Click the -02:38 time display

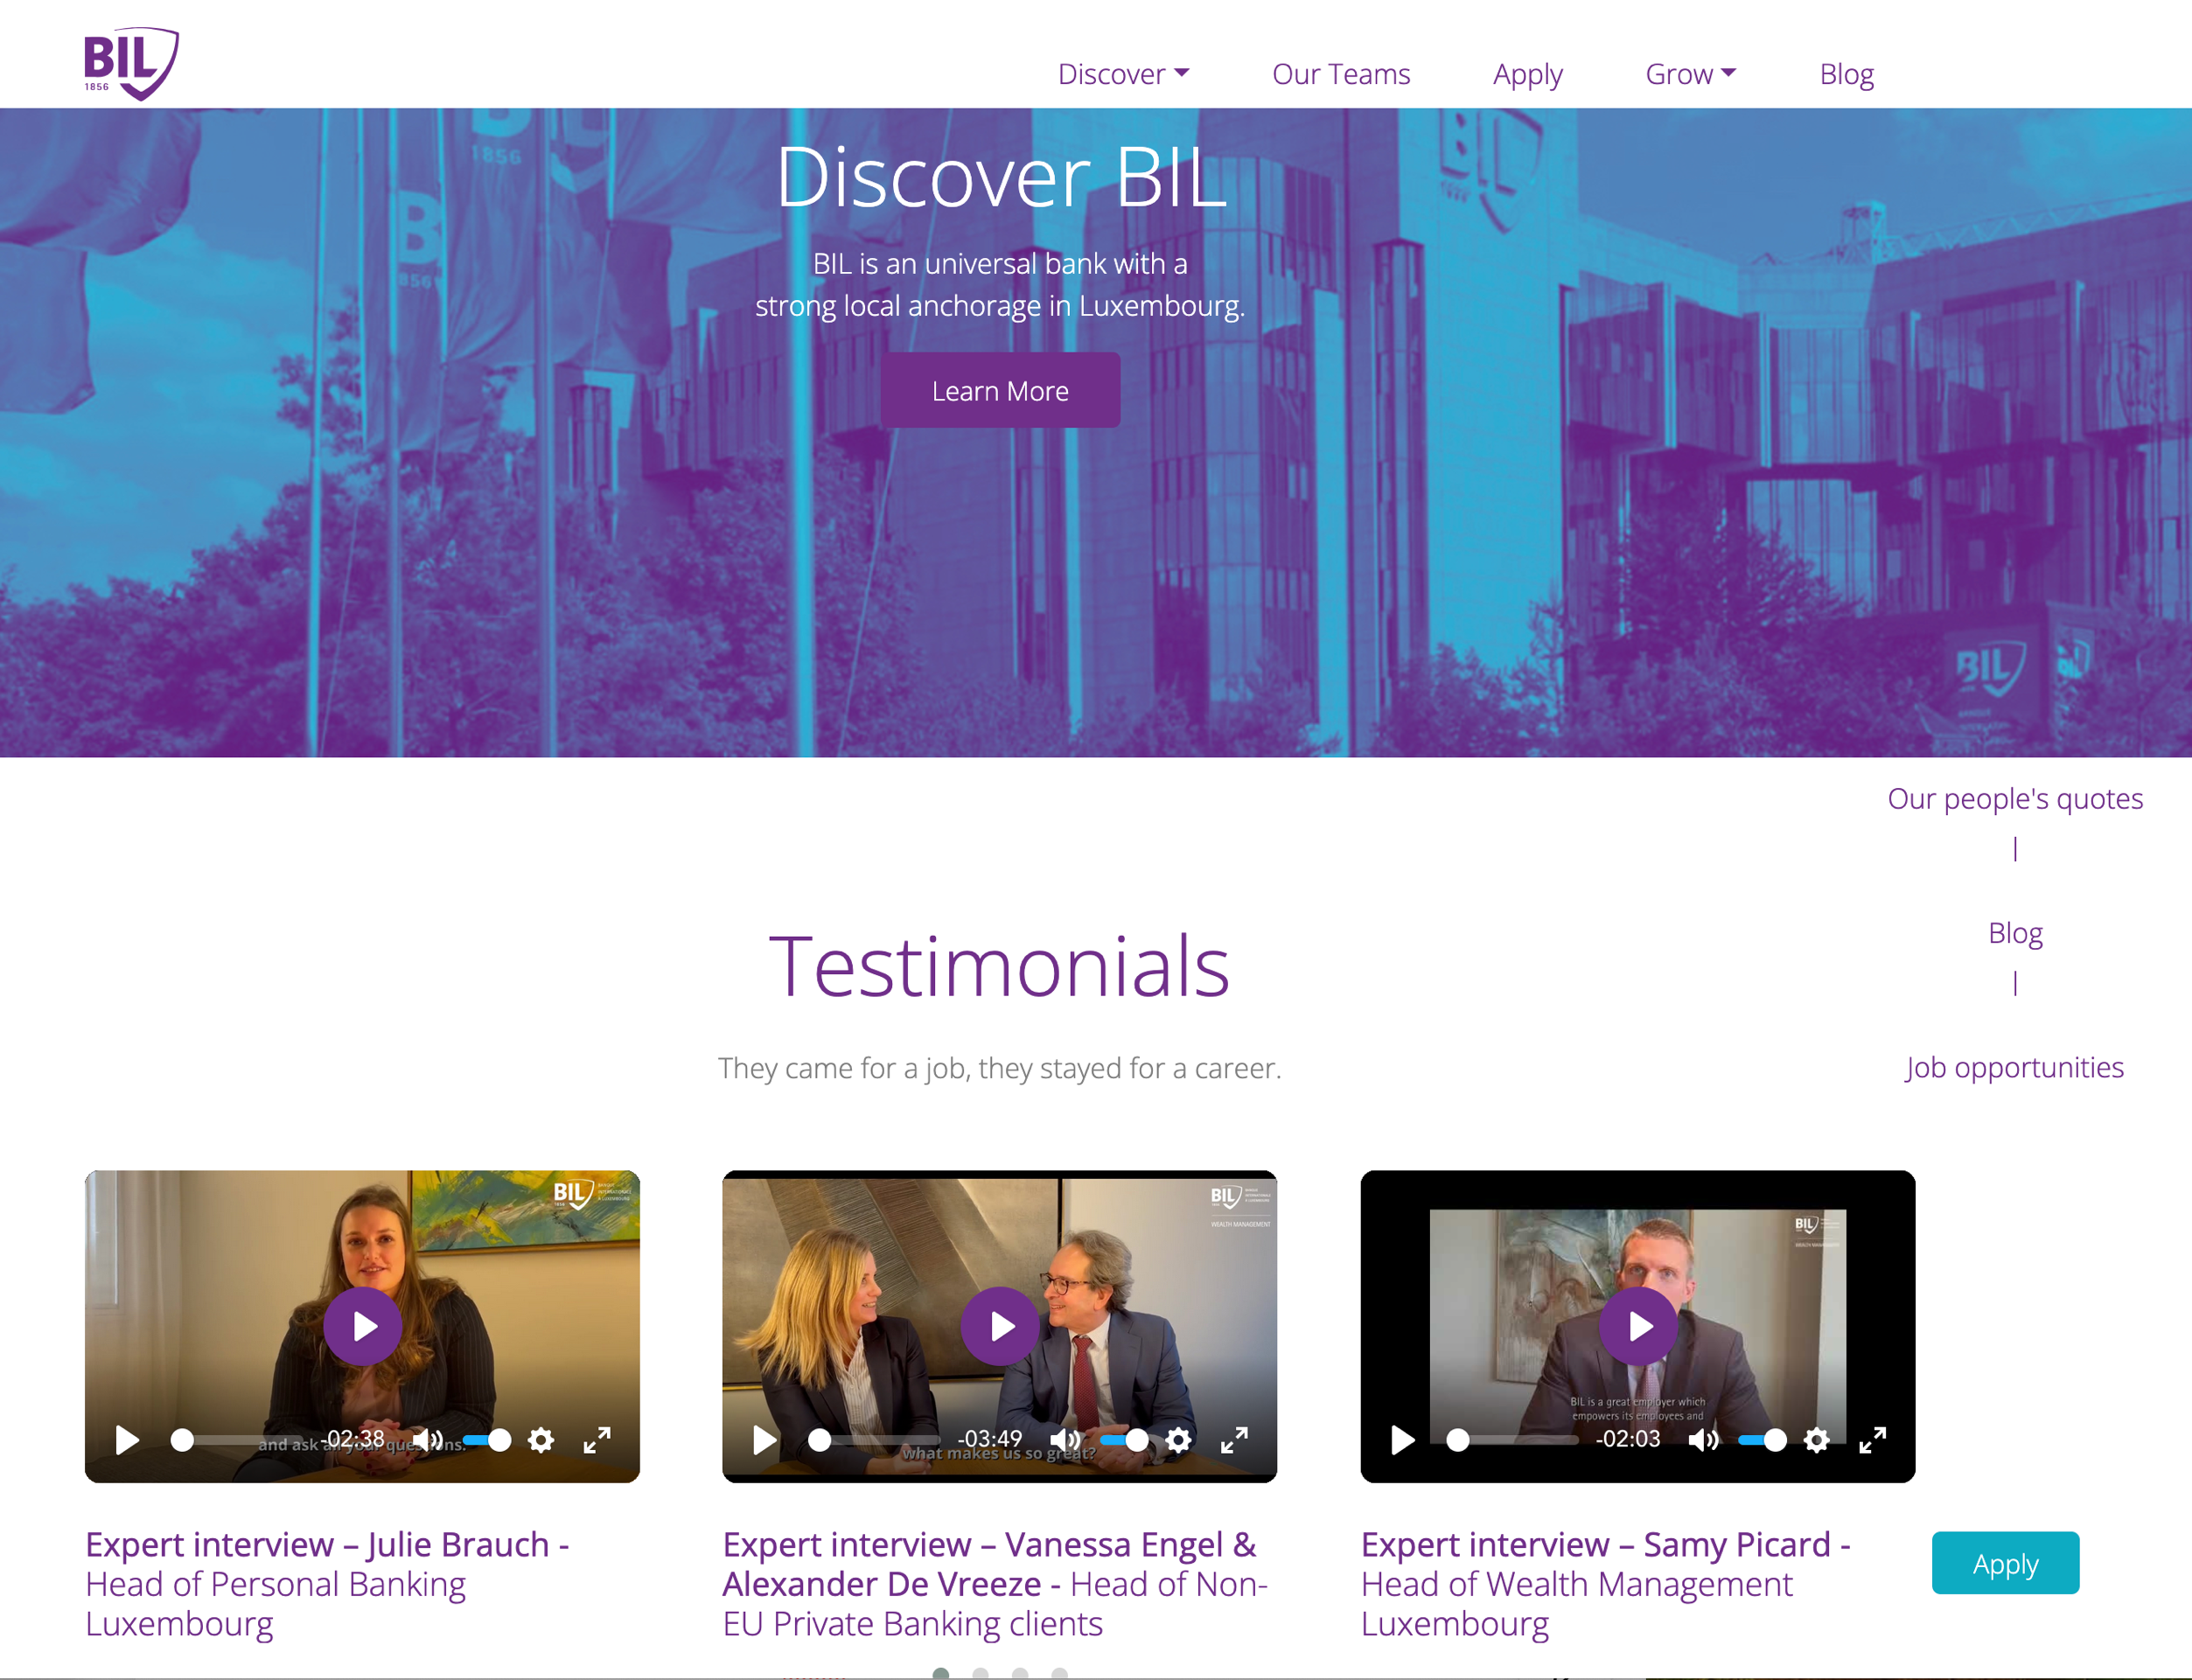pos(352,1439)
